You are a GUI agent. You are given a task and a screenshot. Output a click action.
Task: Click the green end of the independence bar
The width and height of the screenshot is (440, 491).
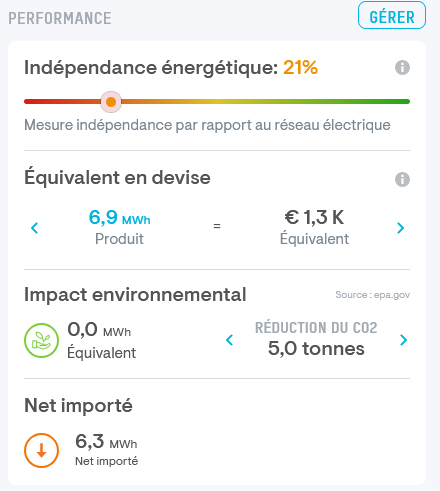point(400,102)
